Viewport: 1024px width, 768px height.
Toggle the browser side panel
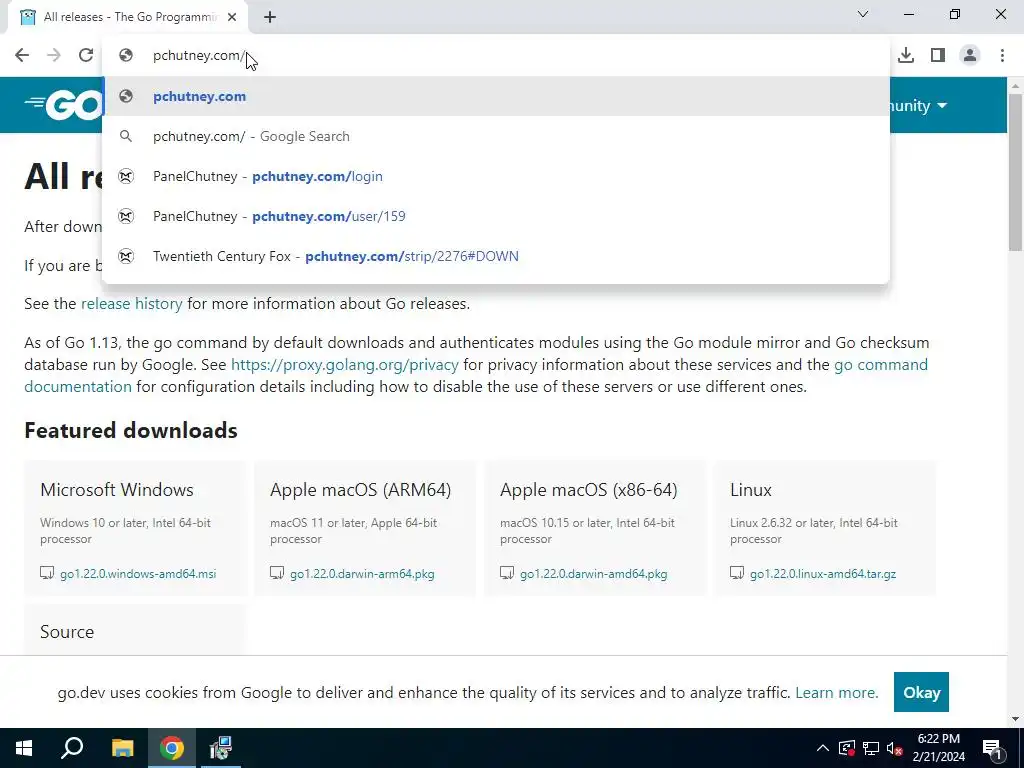[938, 56]
